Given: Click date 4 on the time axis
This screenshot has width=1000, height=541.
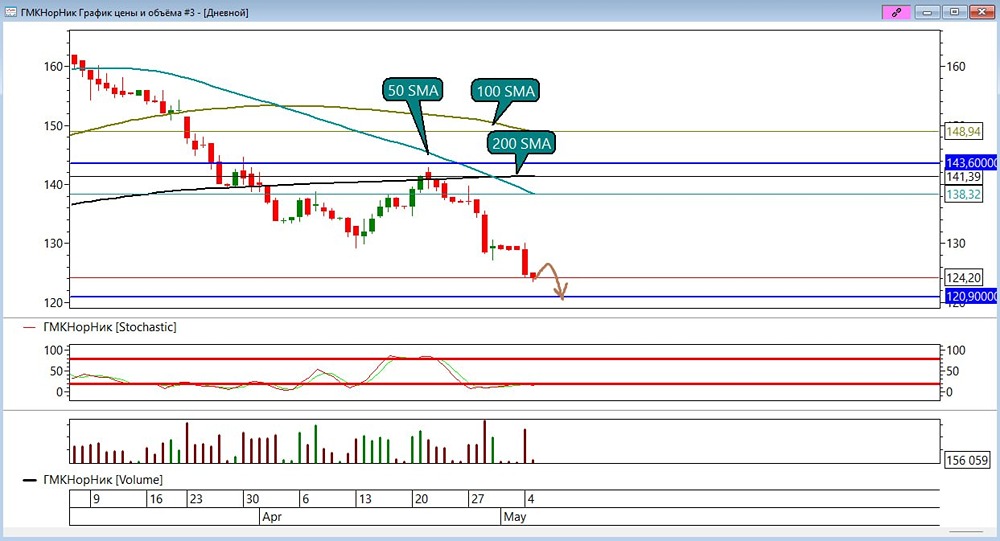Looking at the screenshot, I should (x=531, y=499).
